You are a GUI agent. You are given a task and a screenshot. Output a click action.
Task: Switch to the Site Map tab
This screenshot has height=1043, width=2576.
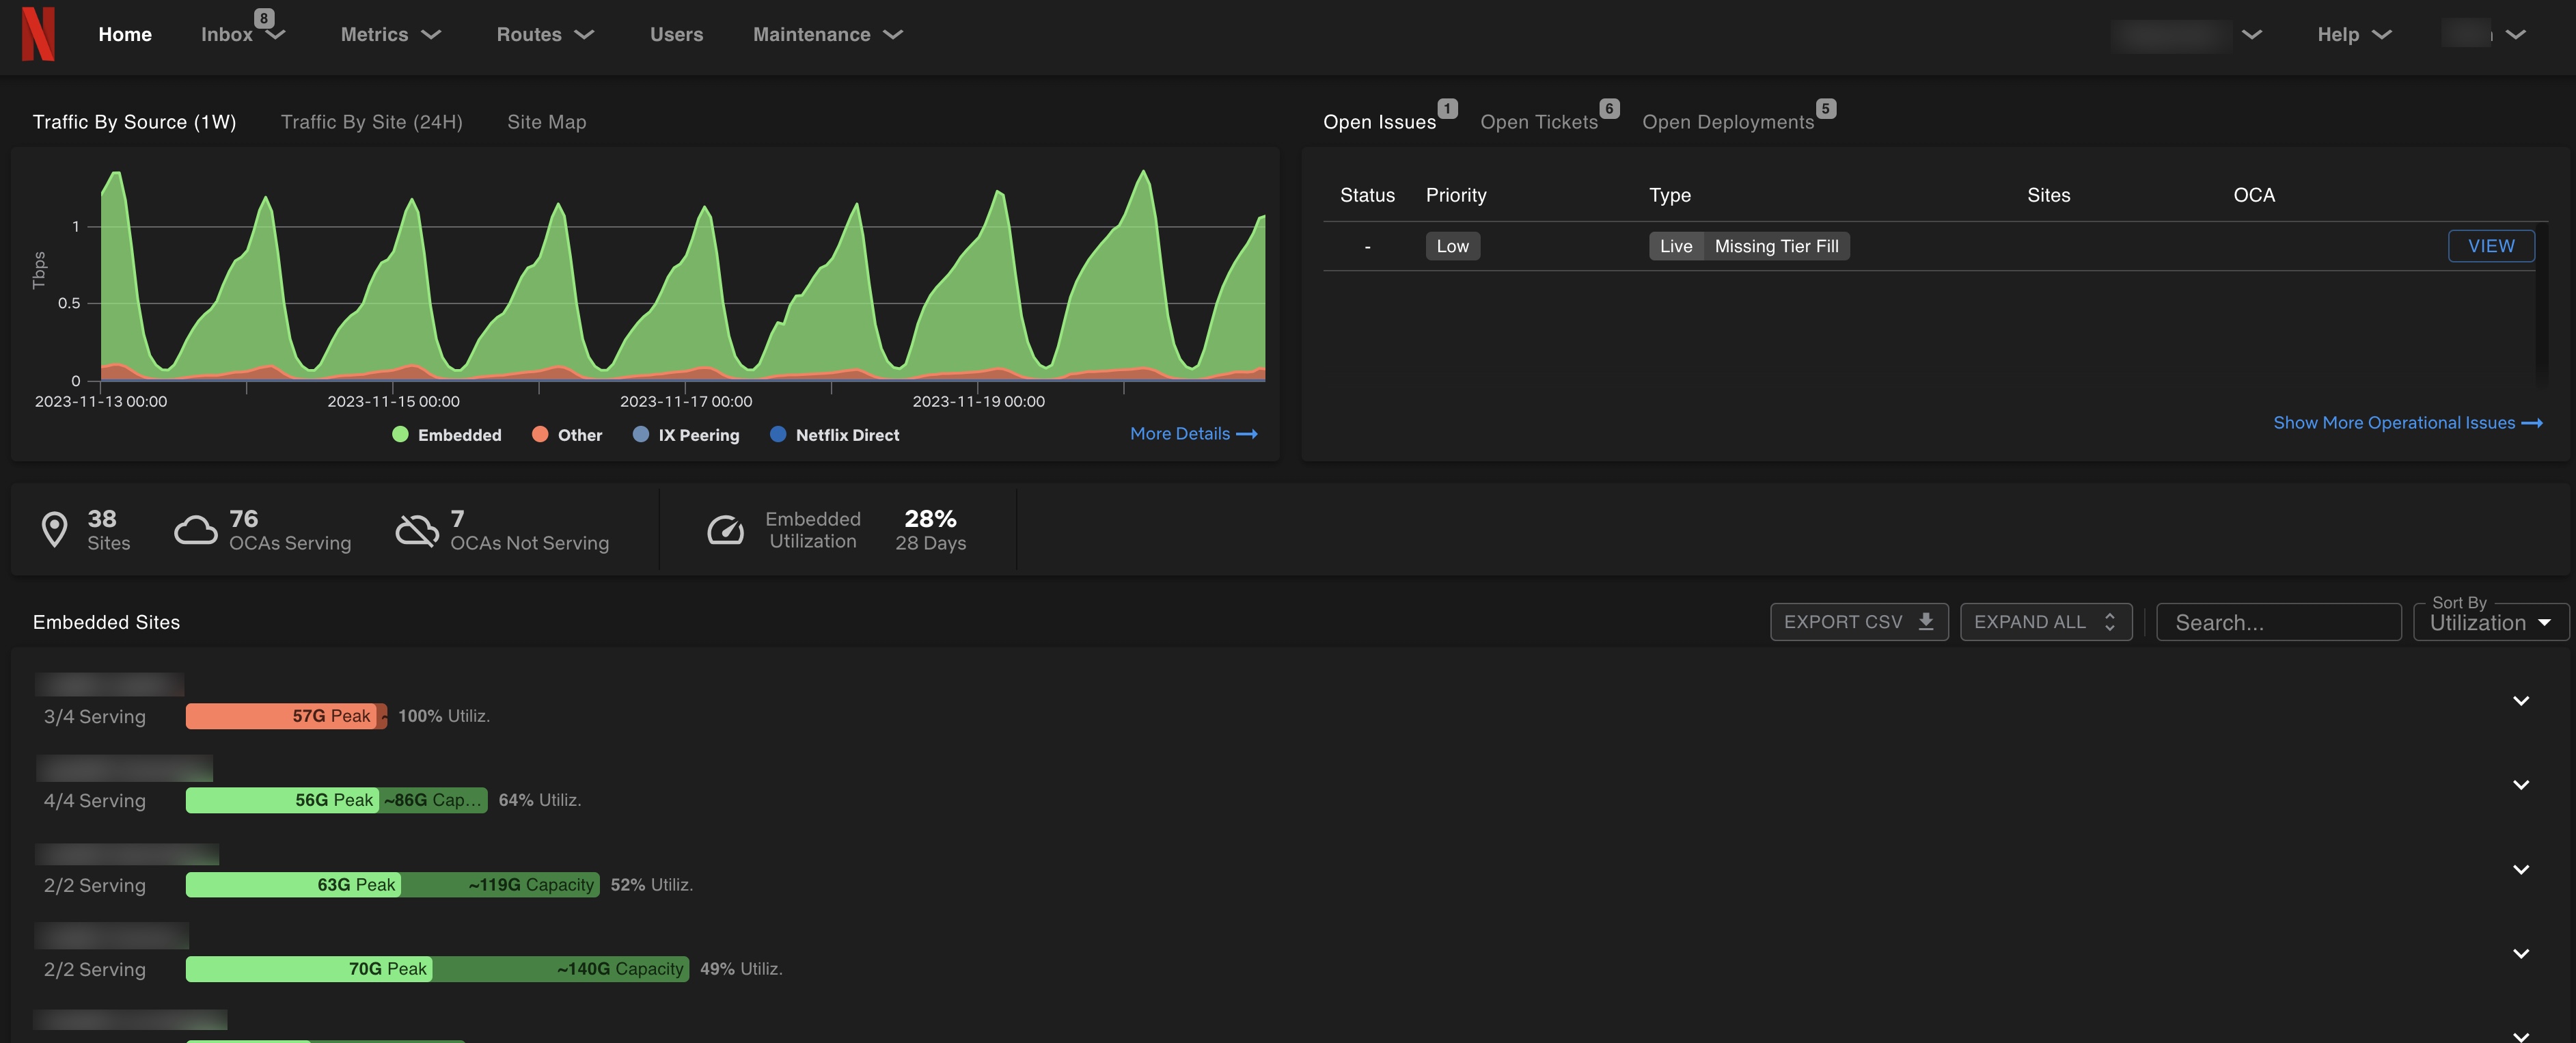(x=546, y=122)
